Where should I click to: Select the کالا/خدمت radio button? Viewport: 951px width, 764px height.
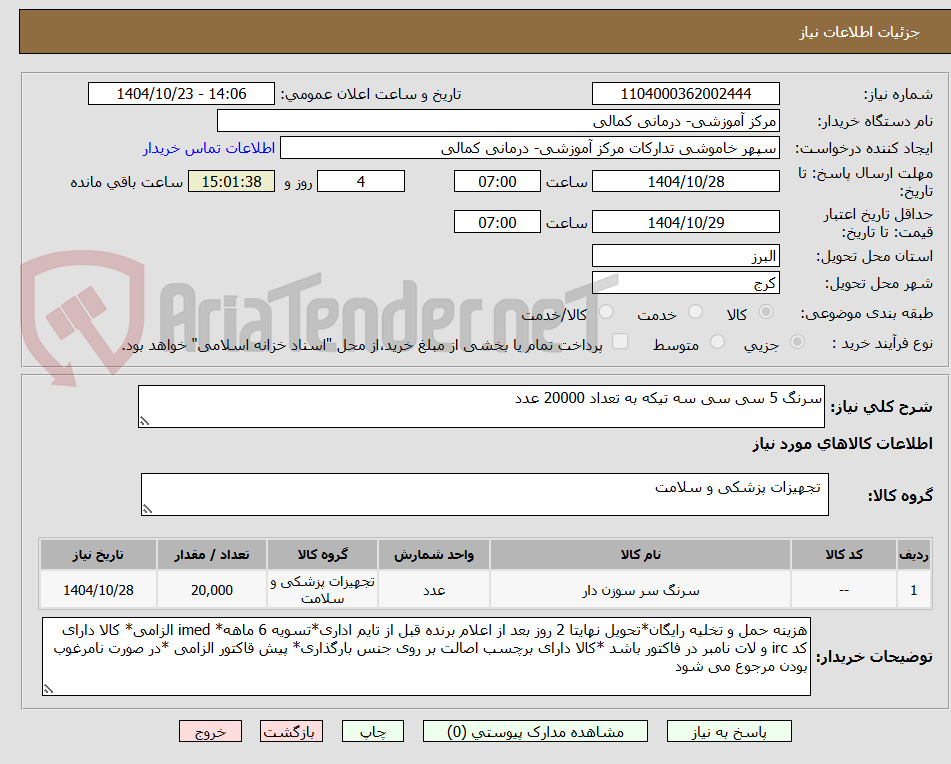pyautogui.click(x=606, y=312)
